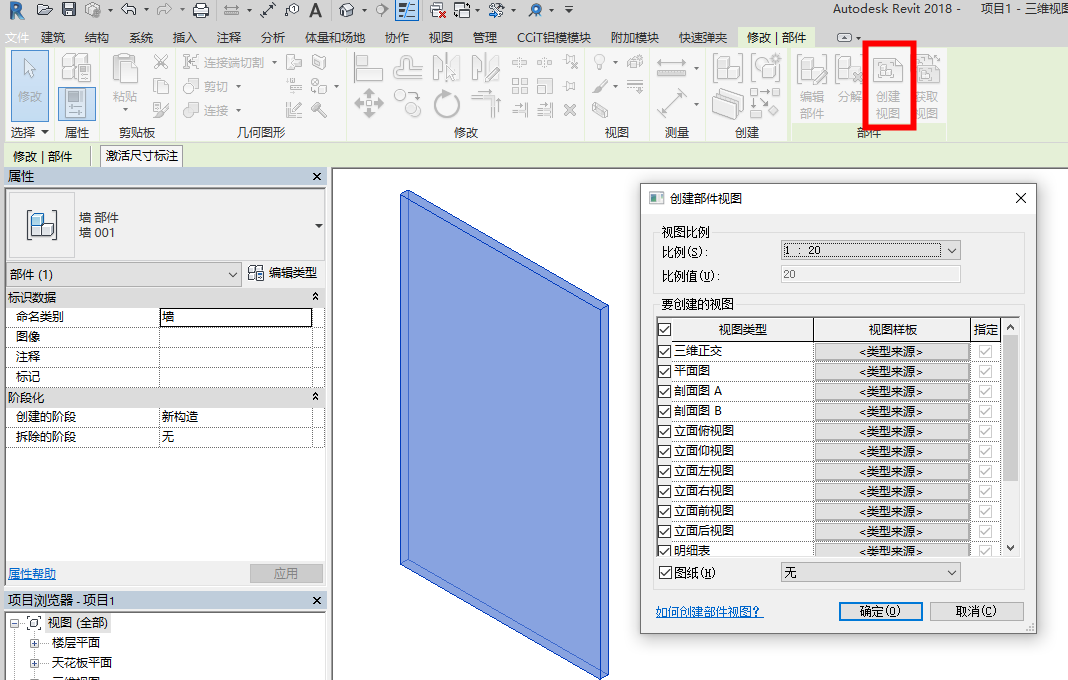This screenshot has width=1068, height=680.
Task: Click the Edit Assembly (编辑部件) button
Action: [812, 87]
